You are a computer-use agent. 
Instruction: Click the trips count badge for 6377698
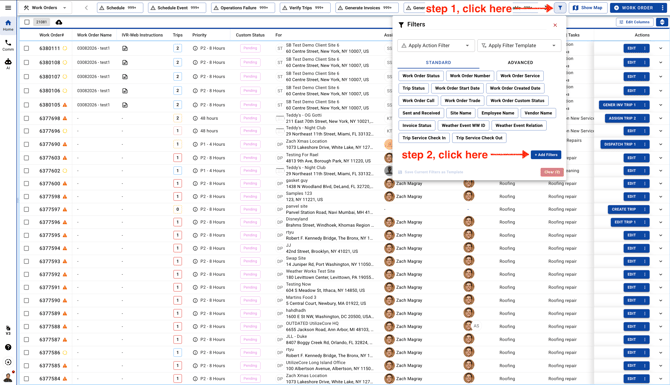pos(177,118)
